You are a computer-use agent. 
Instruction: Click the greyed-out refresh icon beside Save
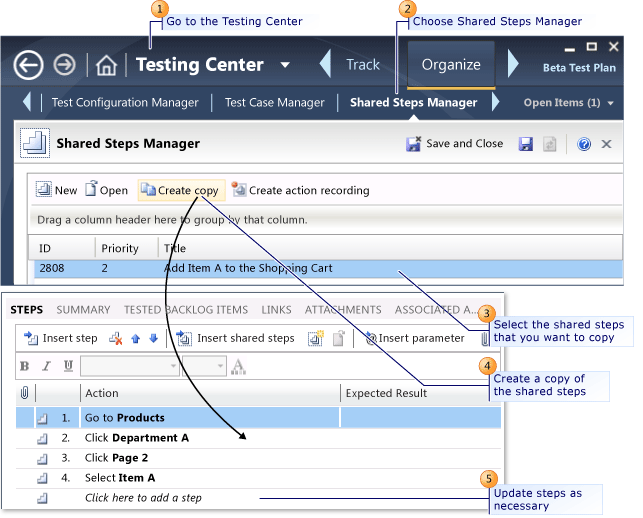[x=550, y=144]
